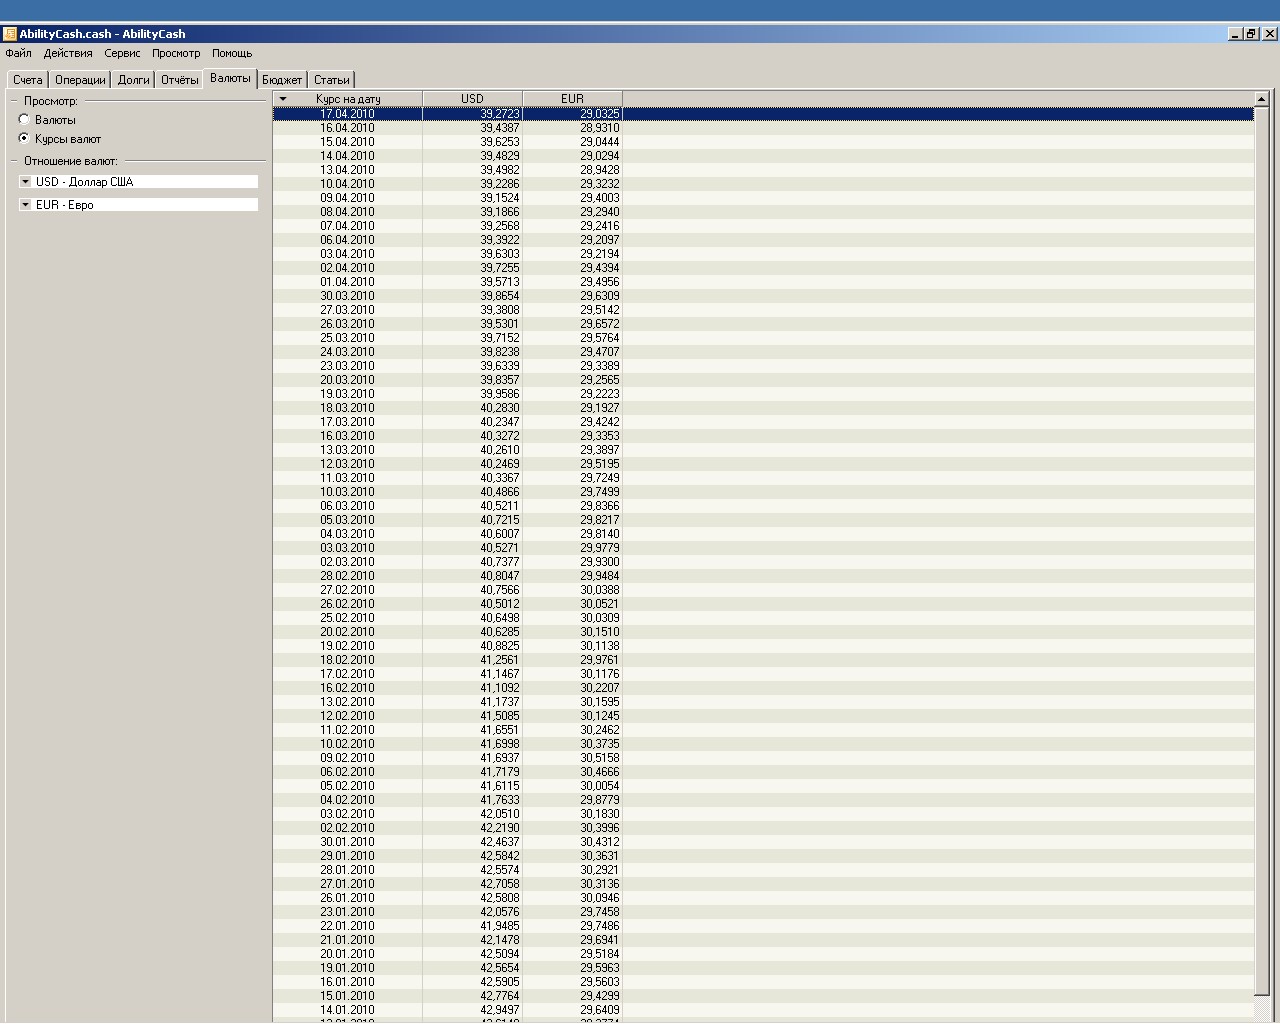The image size is (1280, 1024).
Task: Restore down the AbilityCash window
Action: click(1251, 34)
